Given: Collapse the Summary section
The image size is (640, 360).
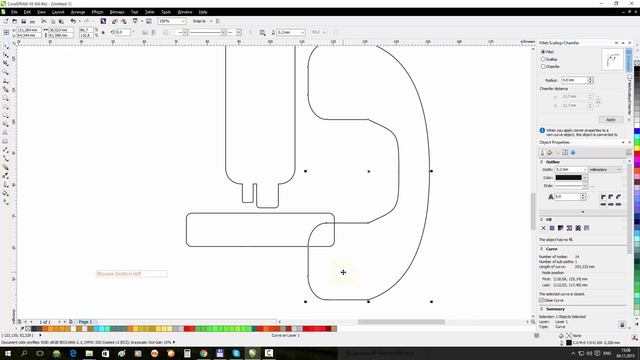Looking at the screenshot, I should coord(542,309).
